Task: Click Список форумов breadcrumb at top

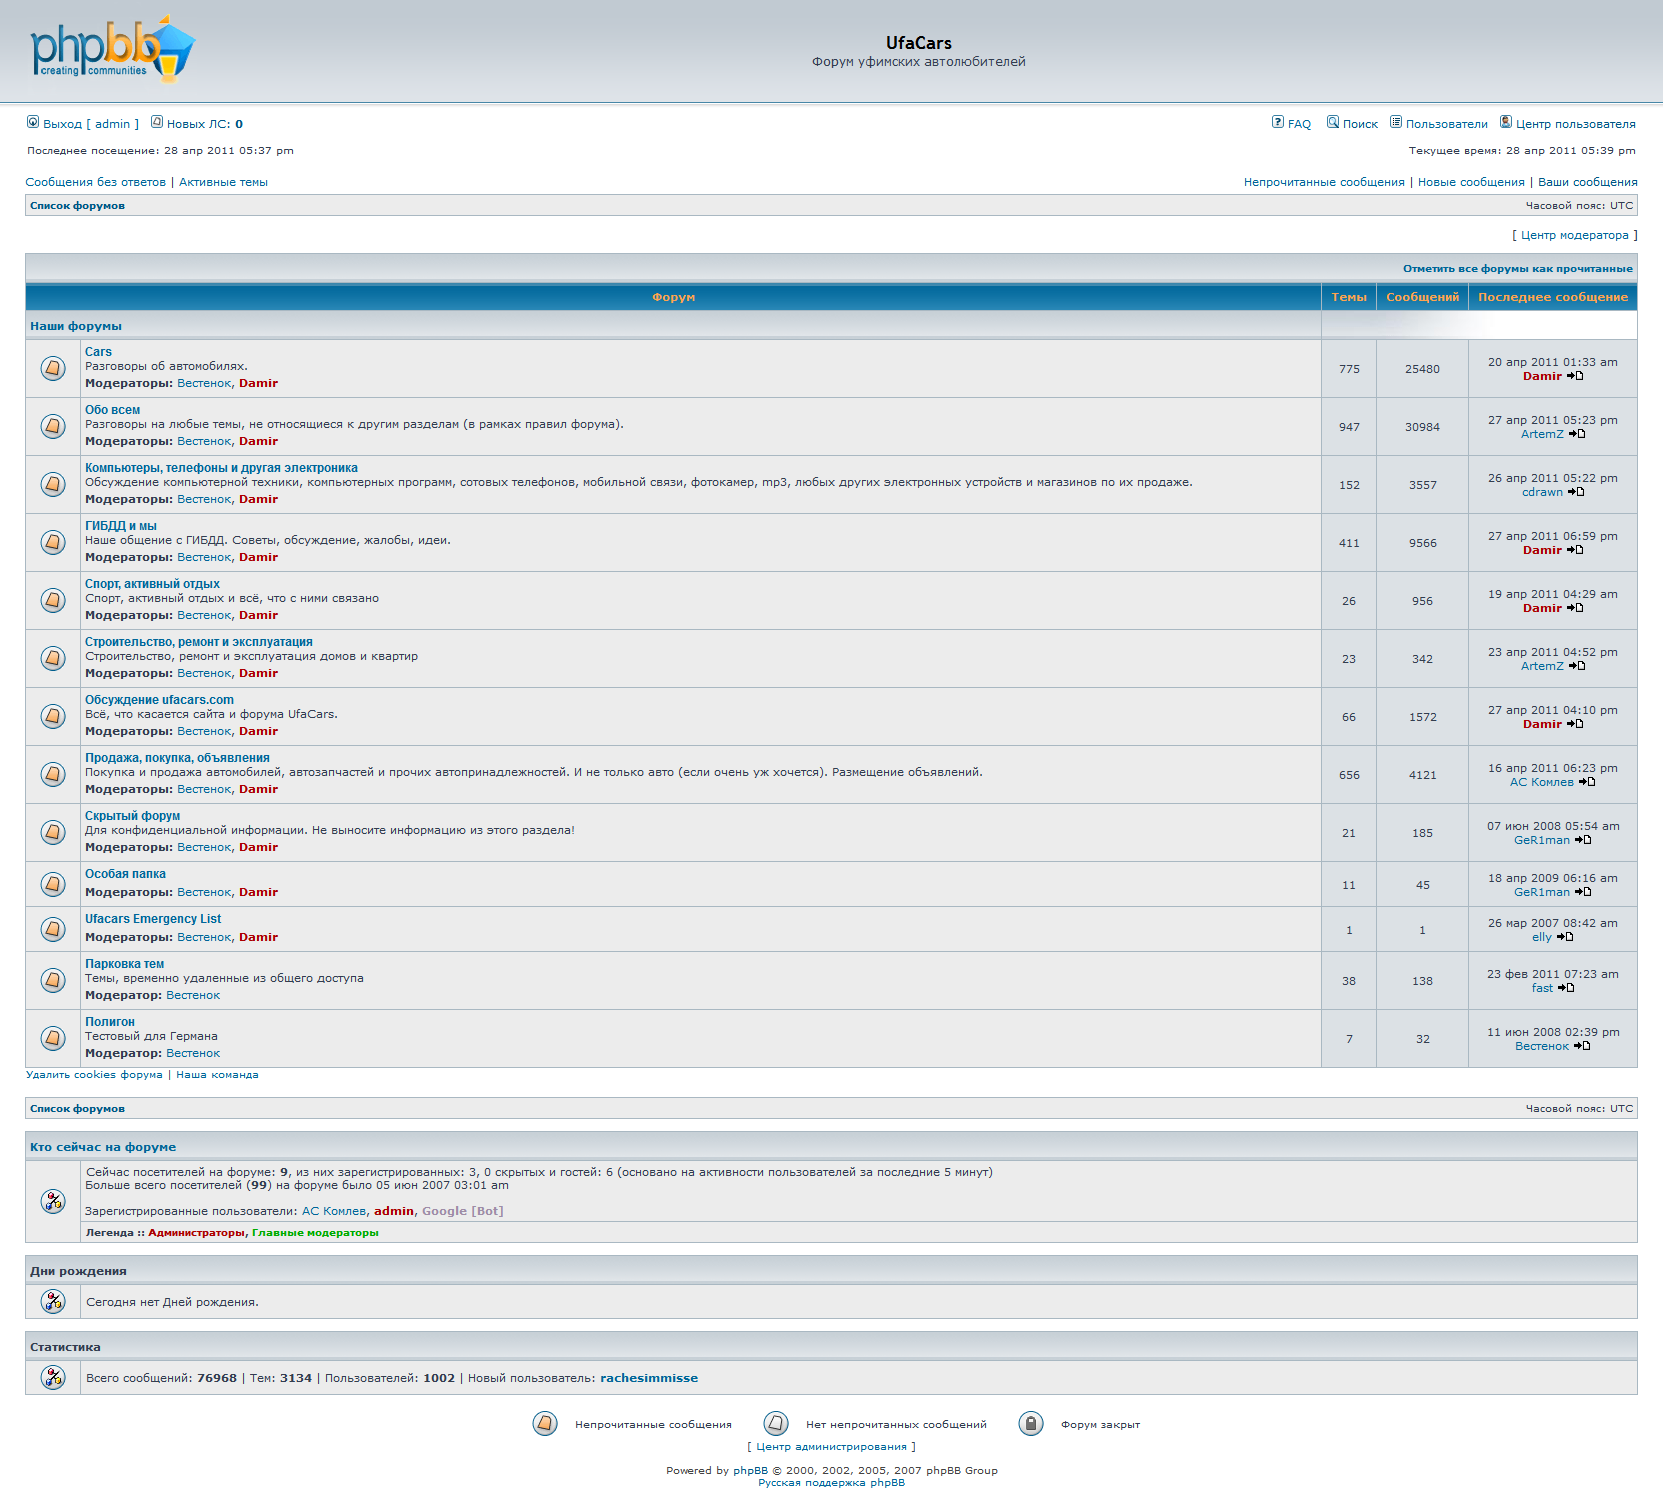Action: [77, 205]
